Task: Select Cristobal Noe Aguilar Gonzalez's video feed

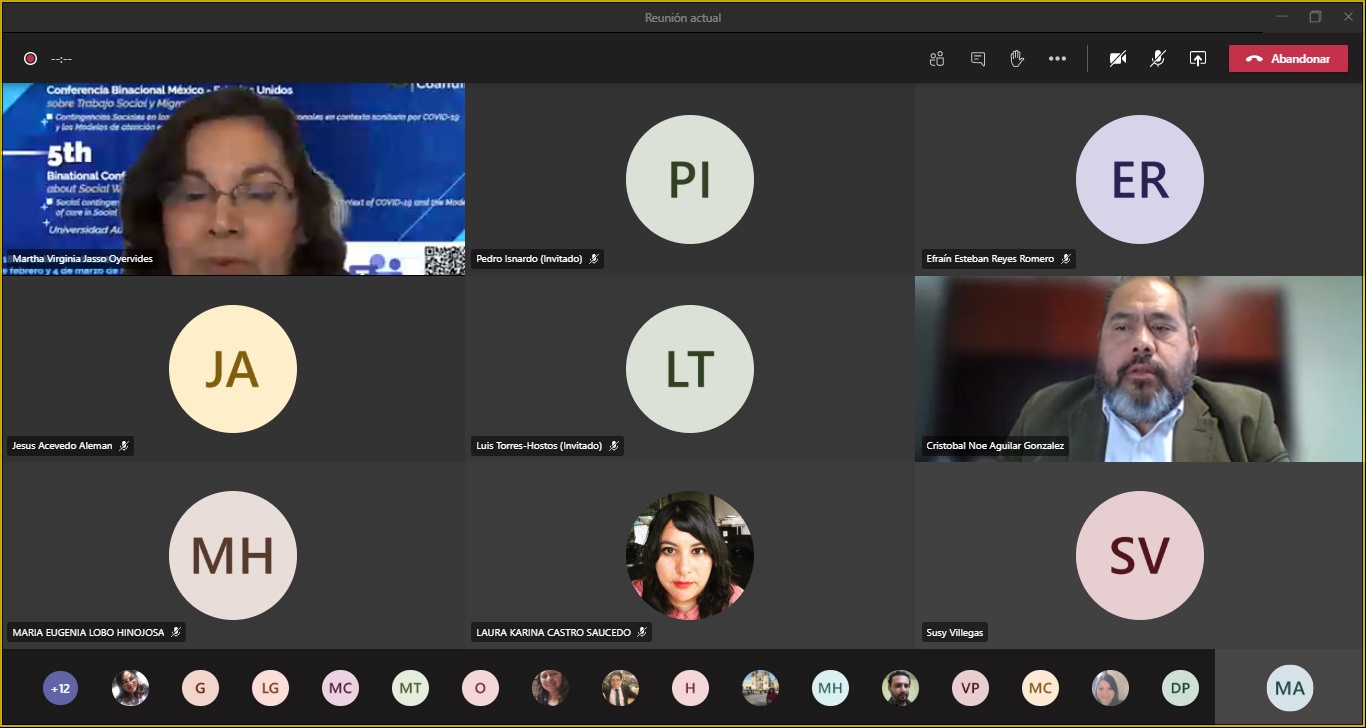Action: click(1139, 368)
